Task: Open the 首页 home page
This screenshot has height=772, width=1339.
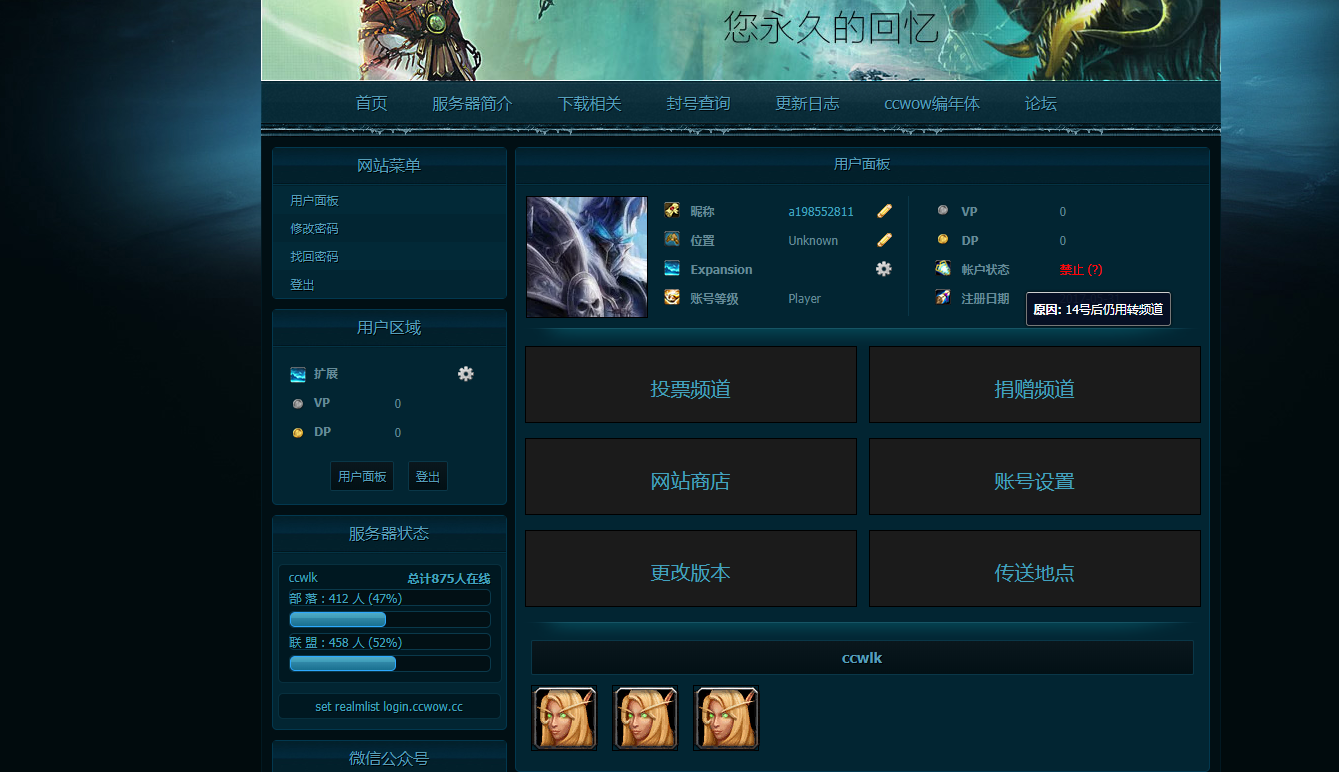Action: pyautogui.click(x=371, y=104)
